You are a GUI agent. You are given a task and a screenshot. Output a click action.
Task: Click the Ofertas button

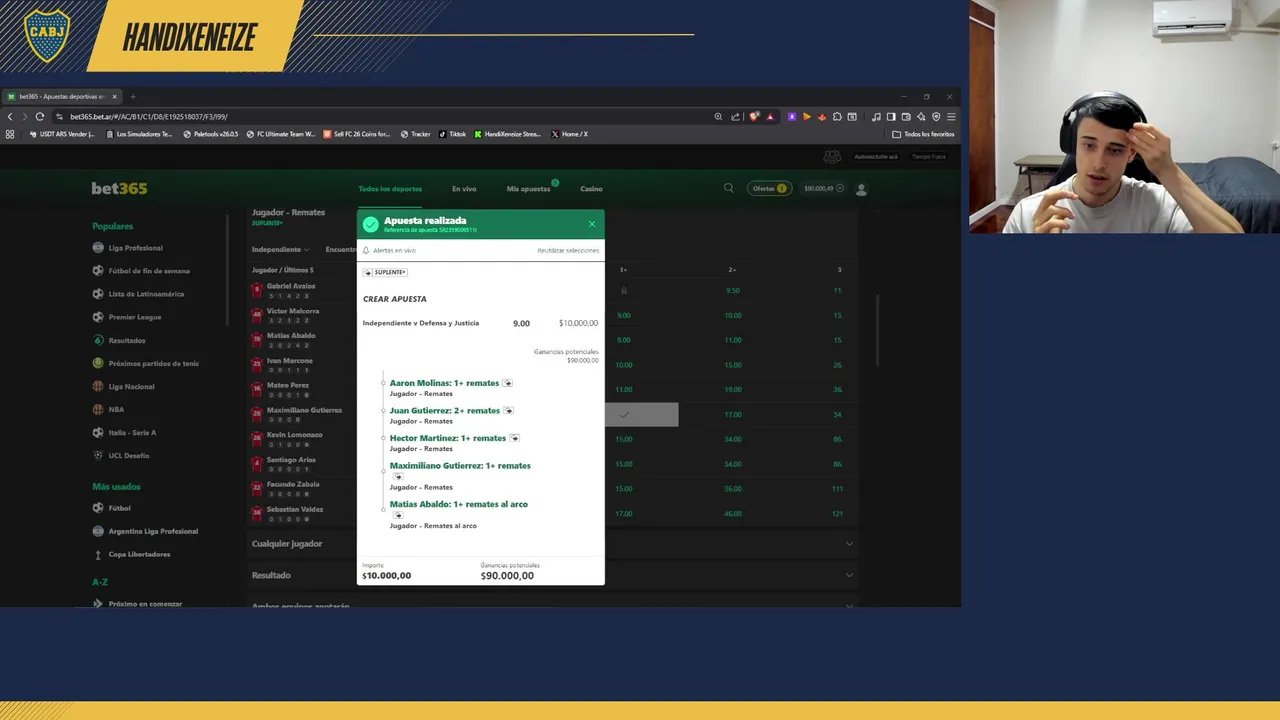769,188
